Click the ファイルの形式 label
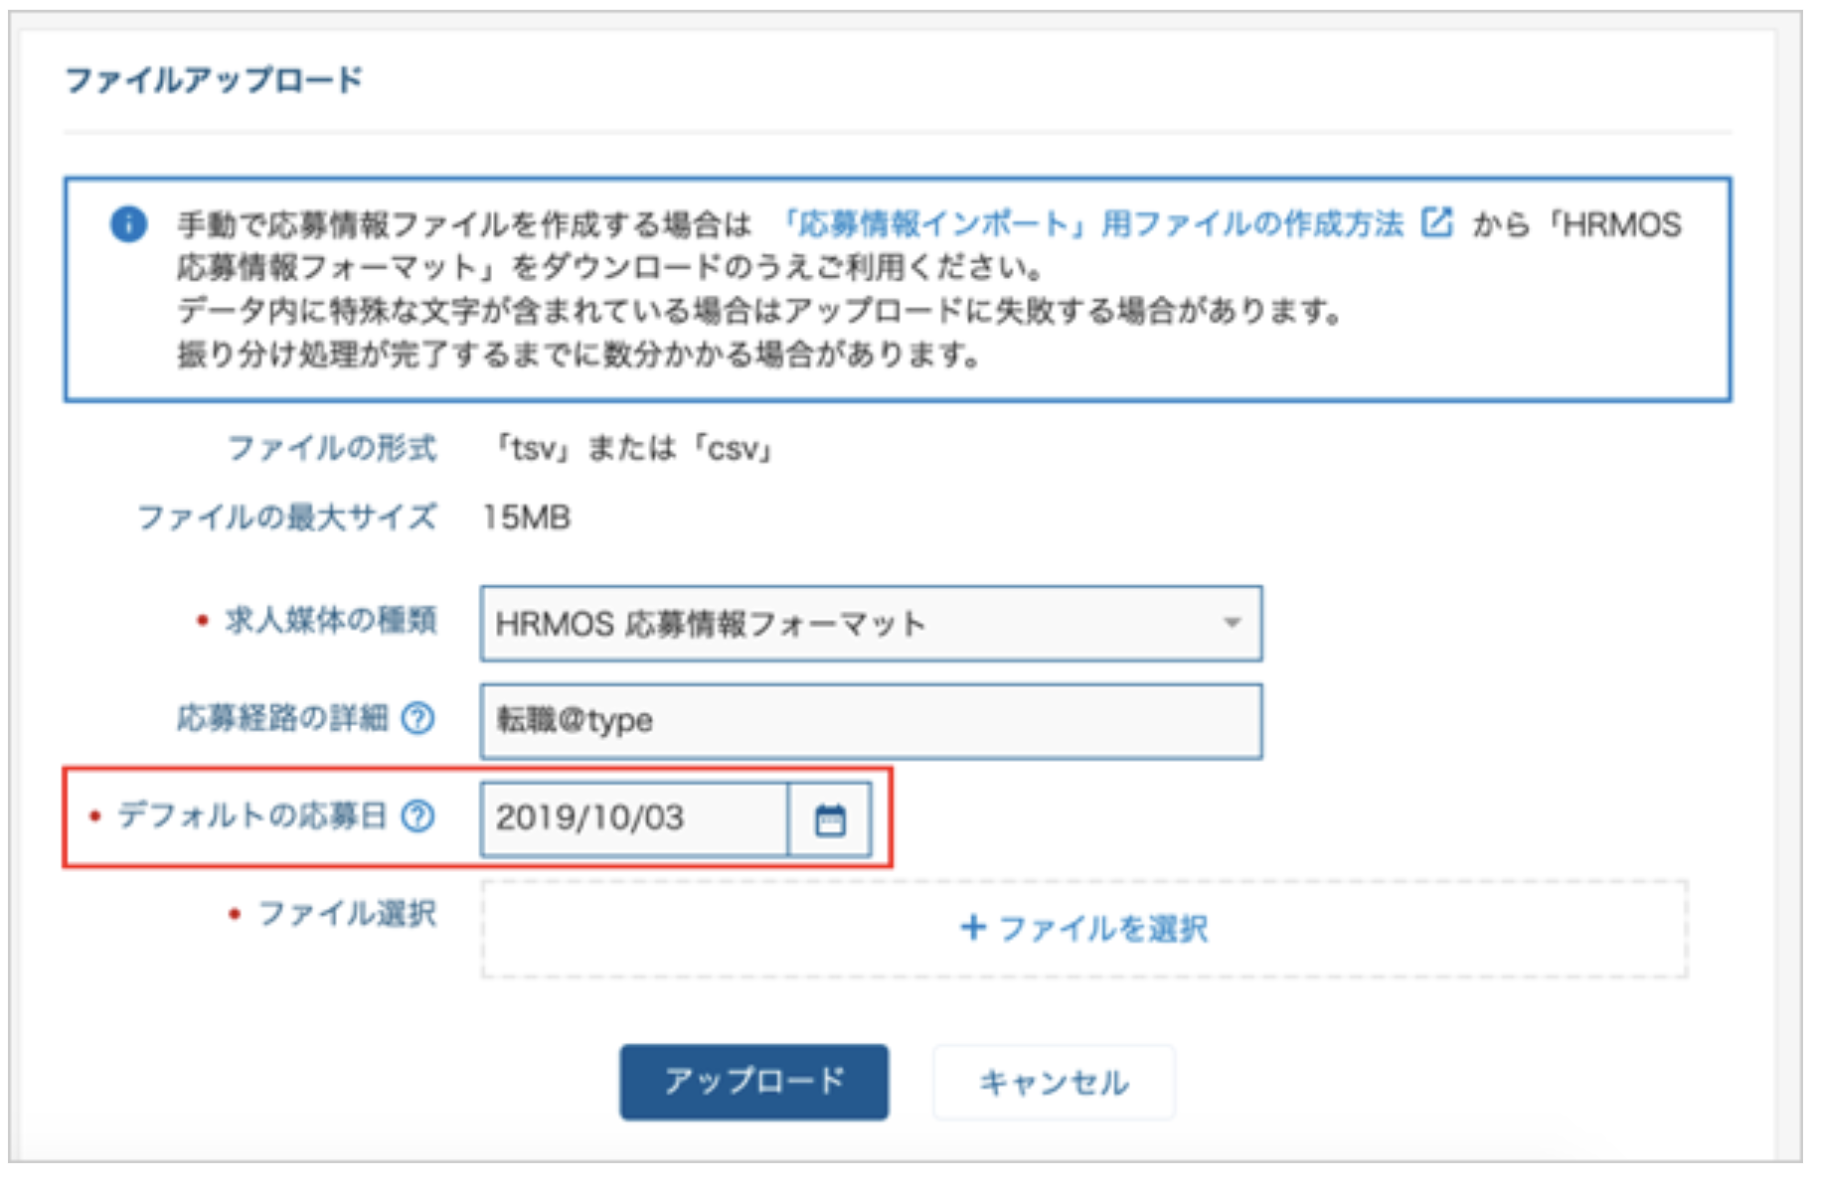 (331, 448)
